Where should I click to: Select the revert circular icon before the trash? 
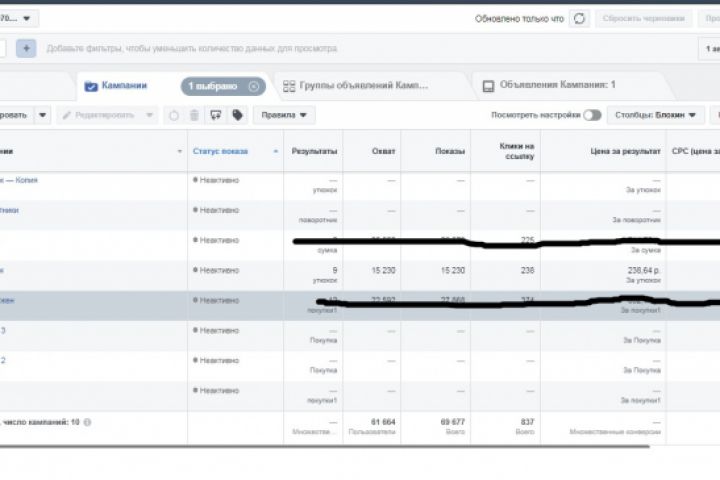tap(174, 115)
